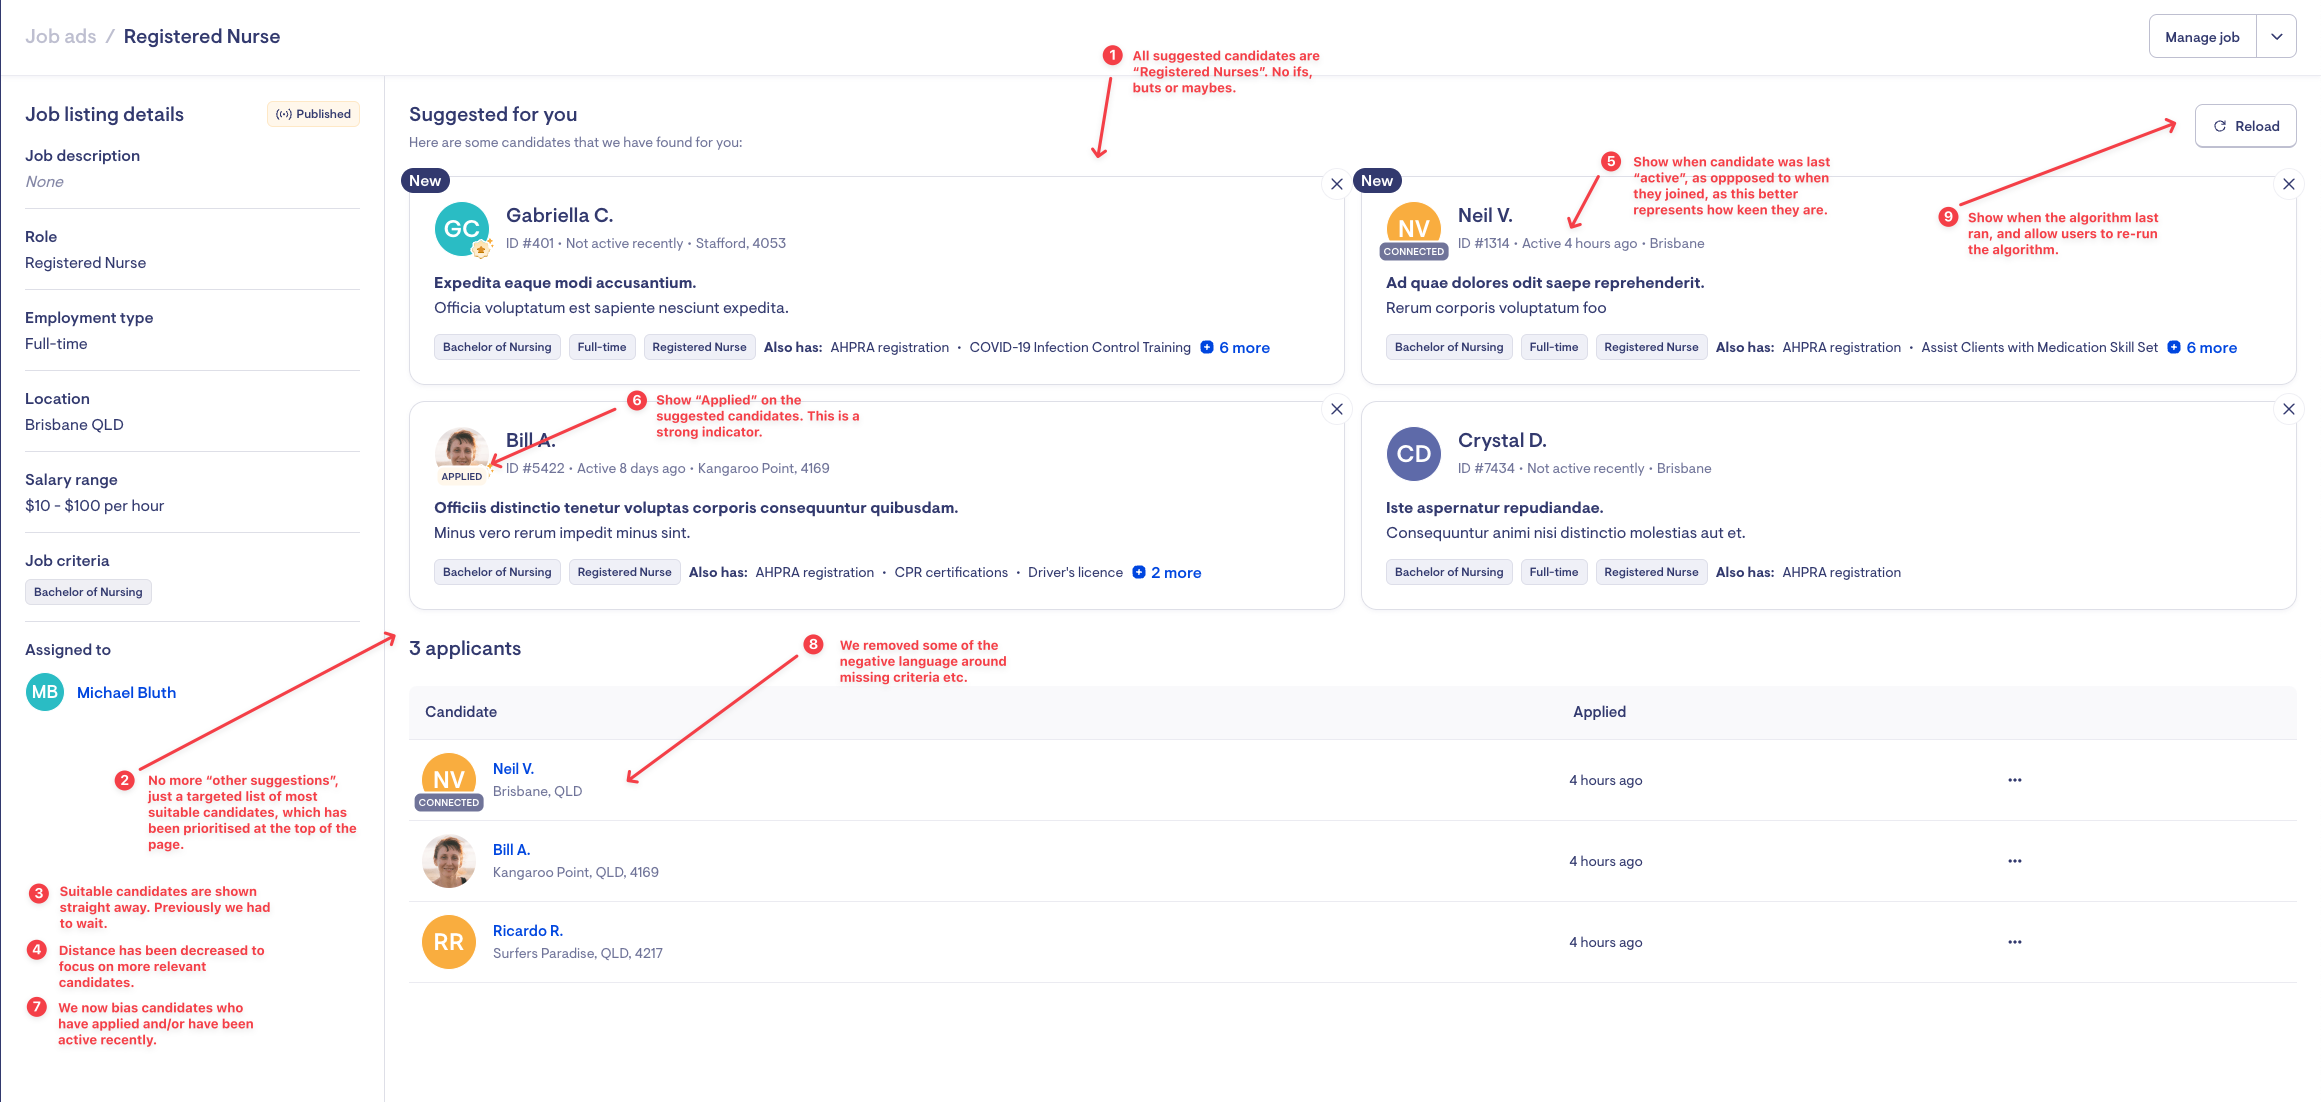This screenshot has height=1102, width=2321.
Task: Open assignee Michael Bluth's profile link
Action: tap(126, 693)
